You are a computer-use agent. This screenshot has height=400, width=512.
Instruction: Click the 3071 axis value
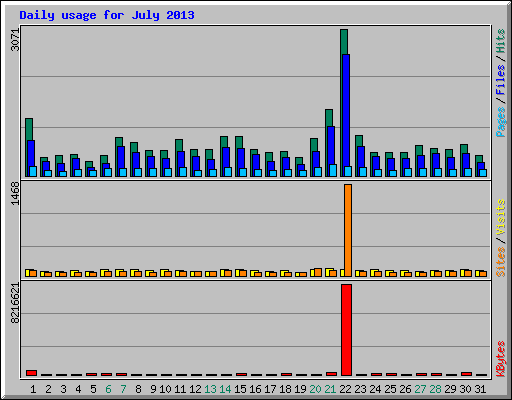15,40
